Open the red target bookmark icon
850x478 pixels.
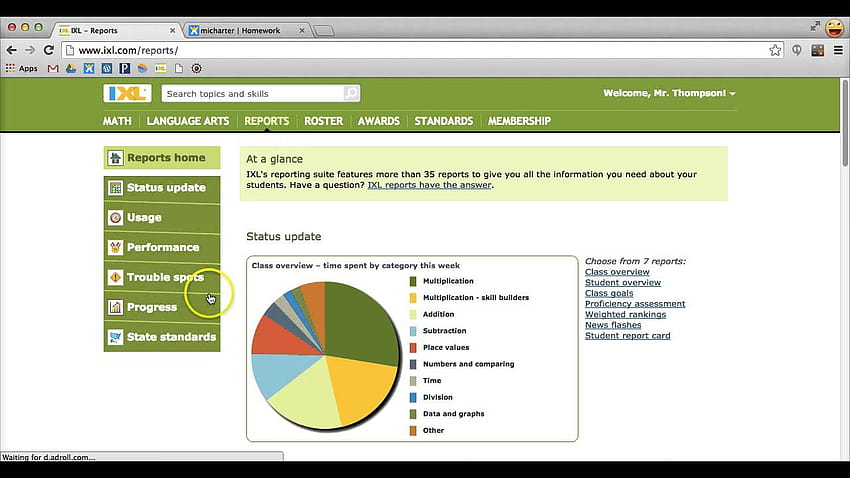[x=197, y=68]
